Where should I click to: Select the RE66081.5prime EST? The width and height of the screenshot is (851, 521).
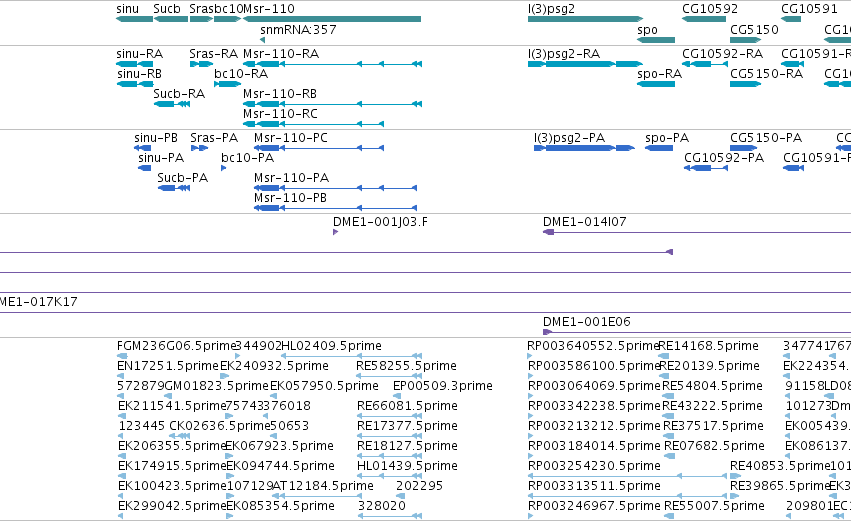pos(390,416)
